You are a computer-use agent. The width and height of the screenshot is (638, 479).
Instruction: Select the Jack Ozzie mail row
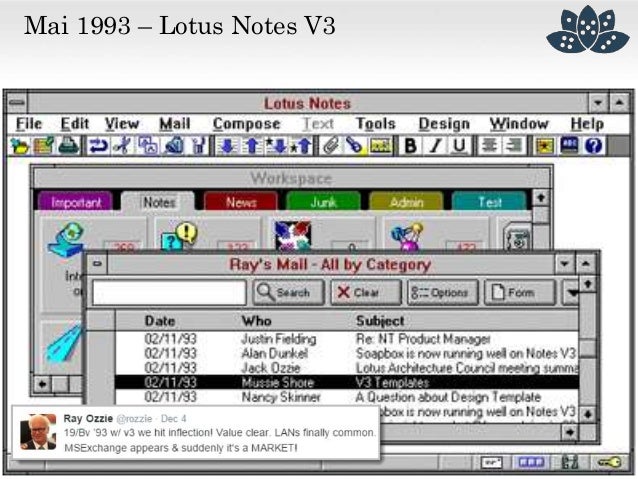click(347, 368)
